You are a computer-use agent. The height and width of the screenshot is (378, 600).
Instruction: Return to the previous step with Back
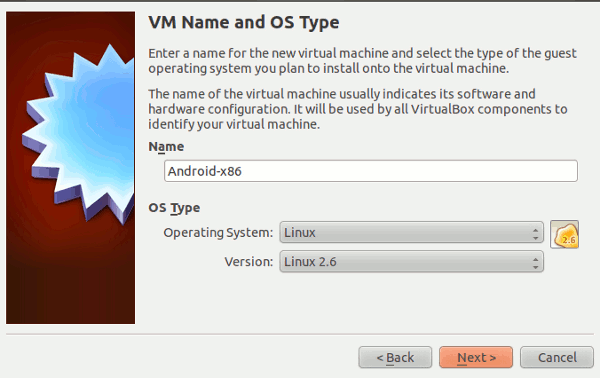(395, 357)
